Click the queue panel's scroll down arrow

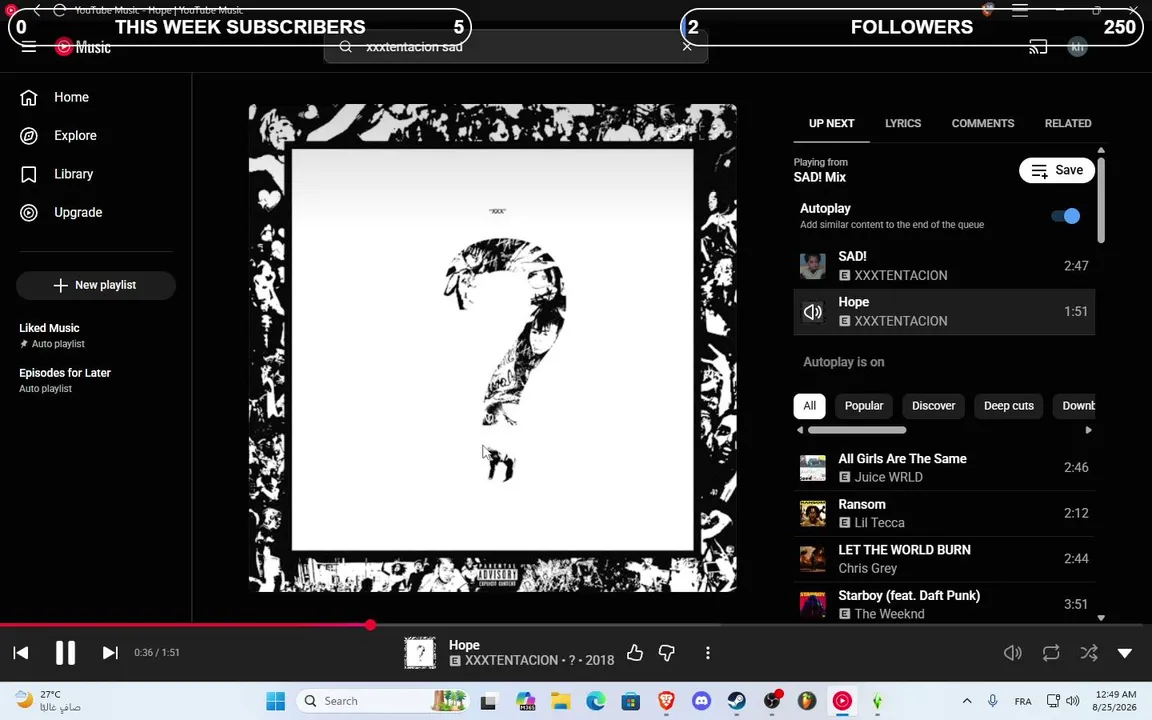(x=1101, y=618)
